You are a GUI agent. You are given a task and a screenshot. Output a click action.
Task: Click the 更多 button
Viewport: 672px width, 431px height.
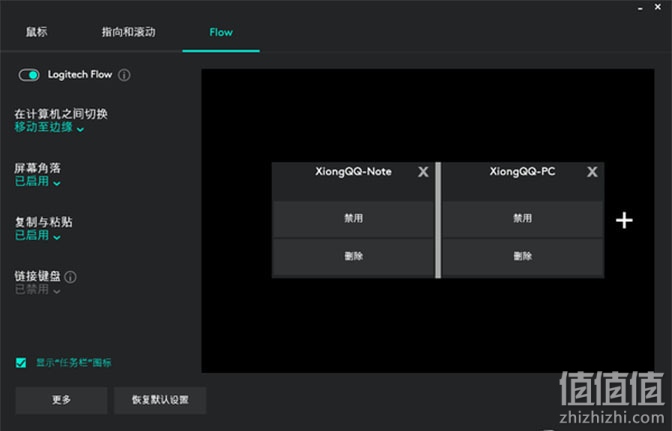pos(61,400)
